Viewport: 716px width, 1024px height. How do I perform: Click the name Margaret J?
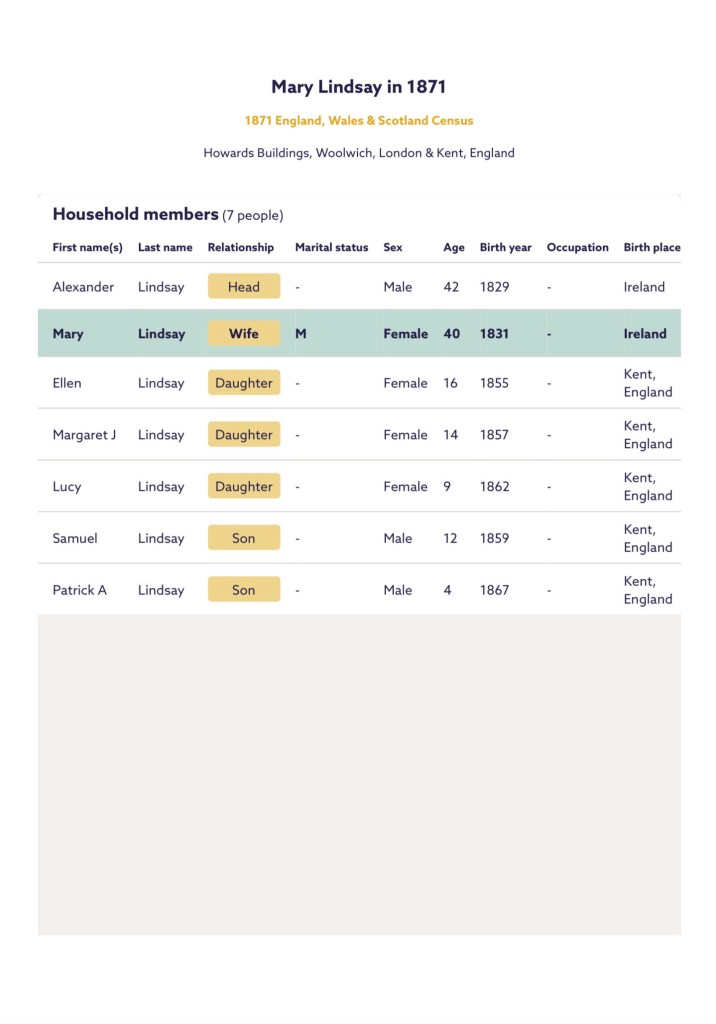(84, 435)
